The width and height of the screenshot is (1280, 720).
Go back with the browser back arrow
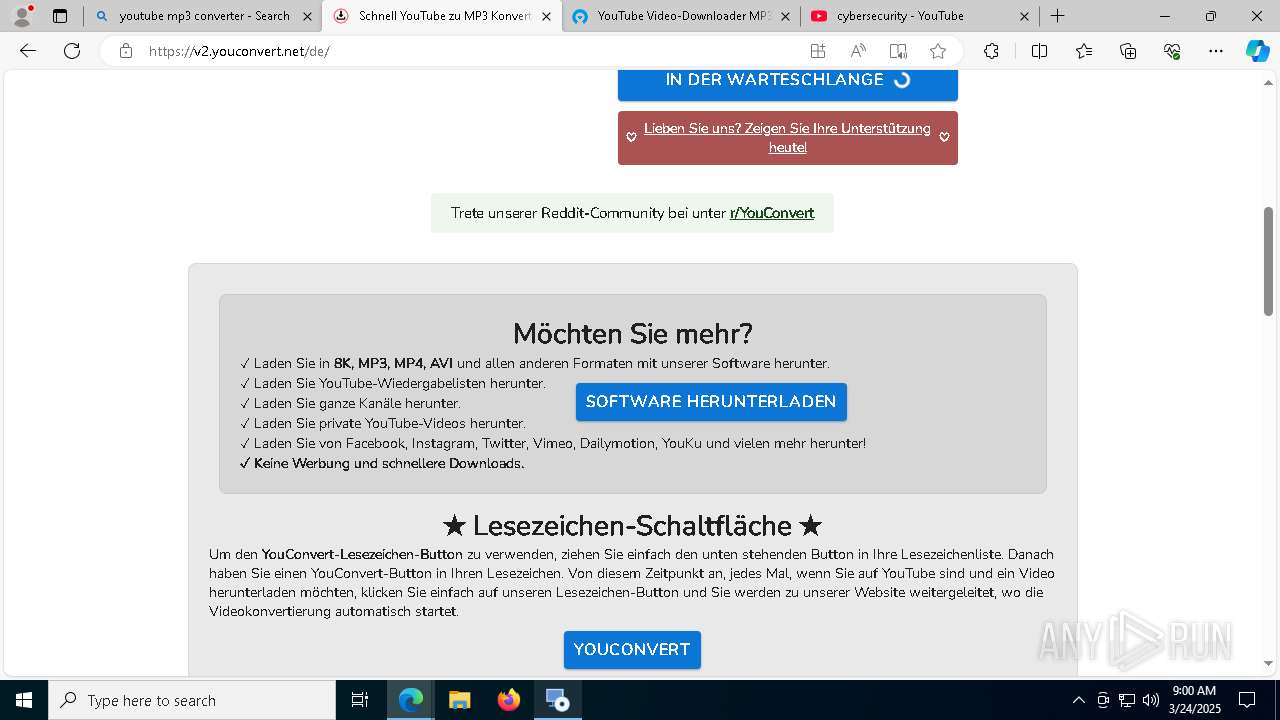28,51
